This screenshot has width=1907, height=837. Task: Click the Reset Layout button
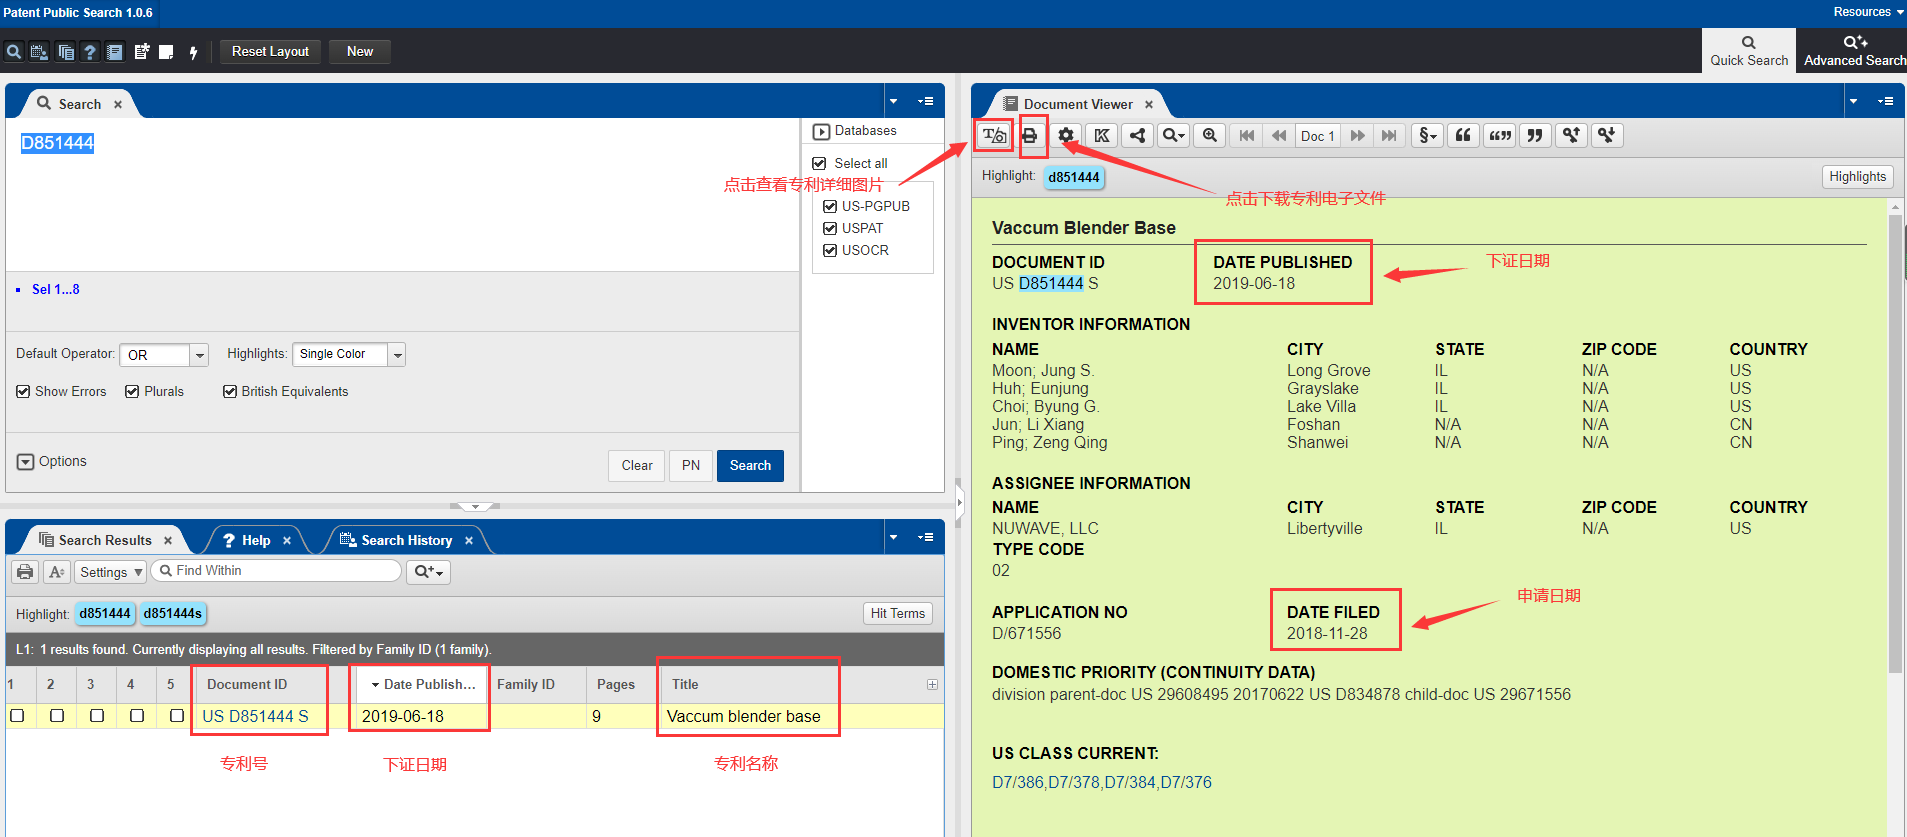click(270, 52)
